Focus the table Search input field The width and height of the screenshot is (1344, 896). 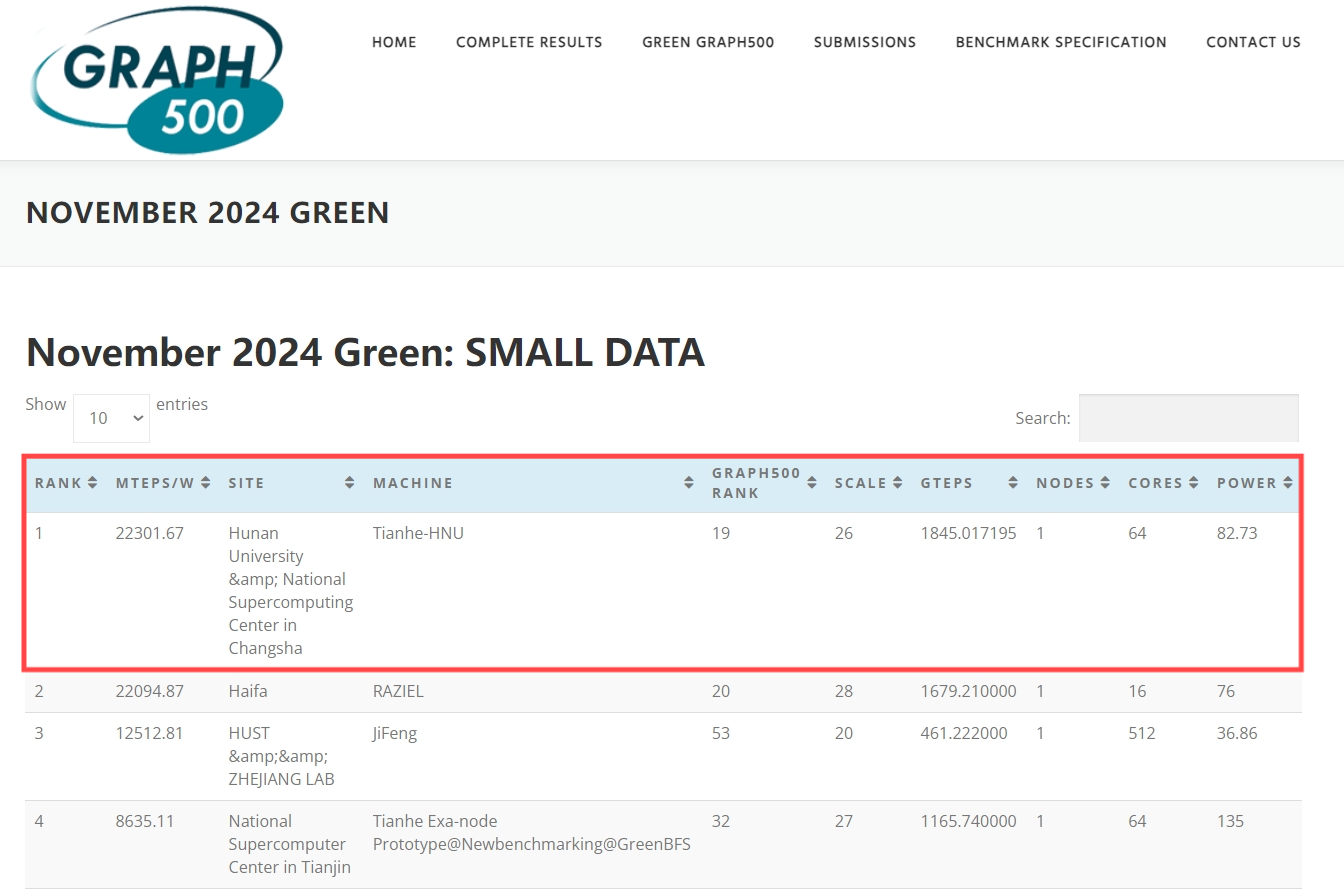click(x=1188, y=418)
